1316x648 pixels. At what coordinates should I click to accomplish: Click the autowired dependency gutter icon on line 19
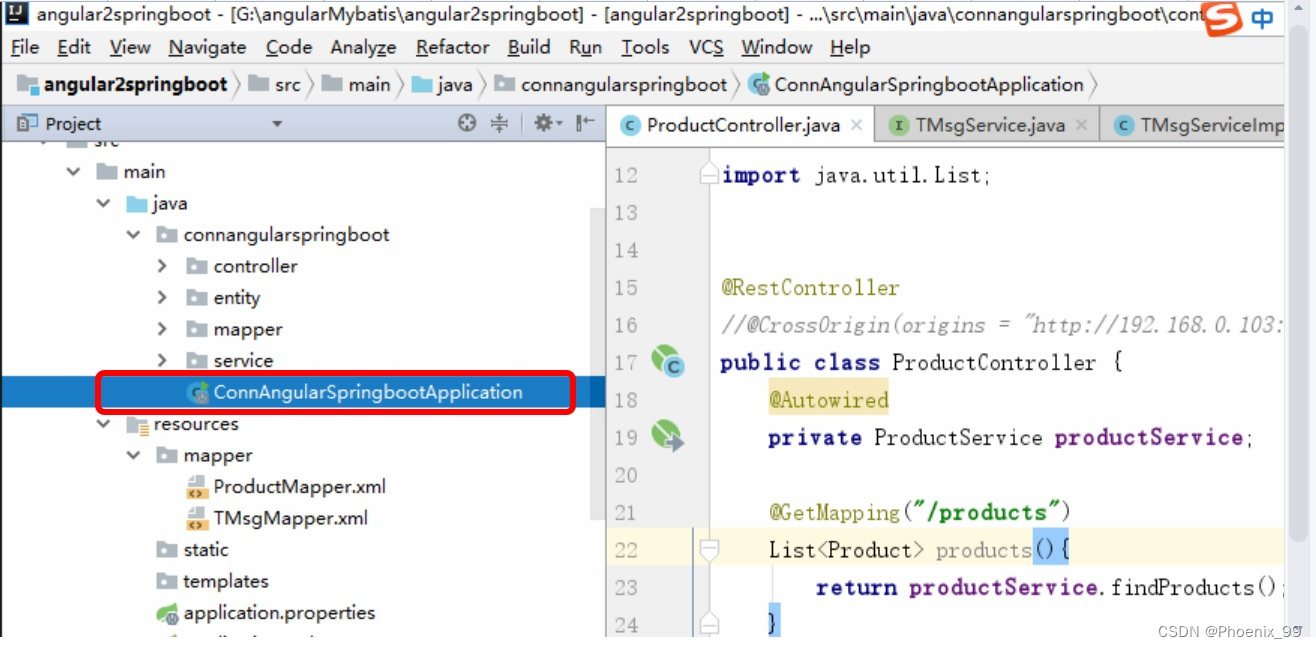(x=667, y=435)
